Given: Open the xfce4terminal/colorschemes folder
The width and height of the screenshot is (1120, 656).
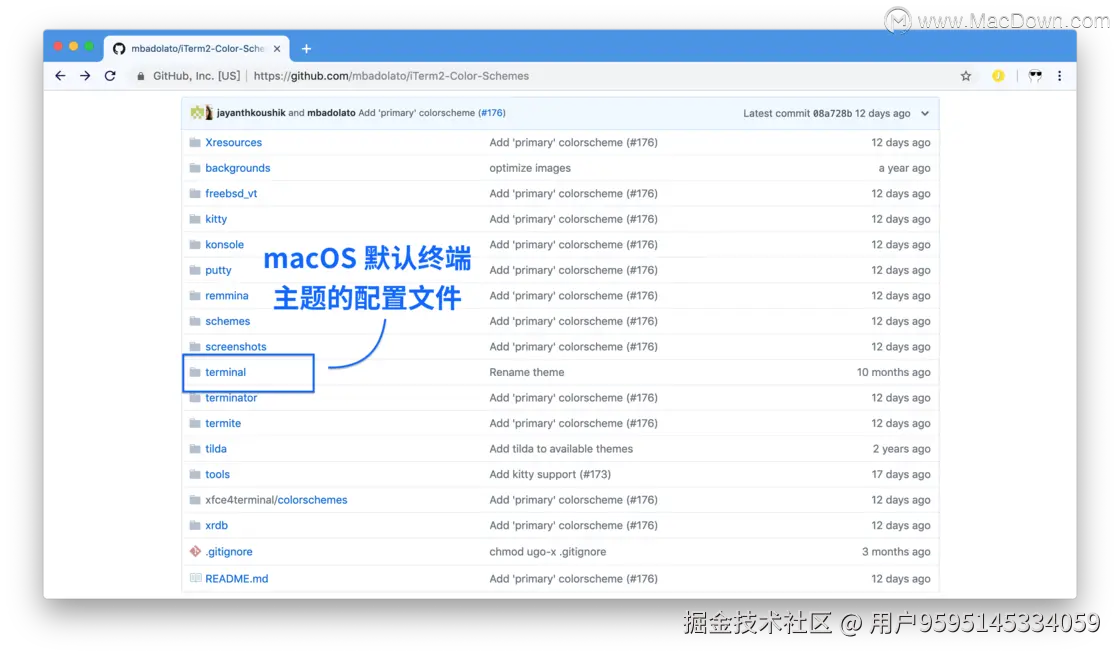Looking at the screenshot, I should (276, 500).
